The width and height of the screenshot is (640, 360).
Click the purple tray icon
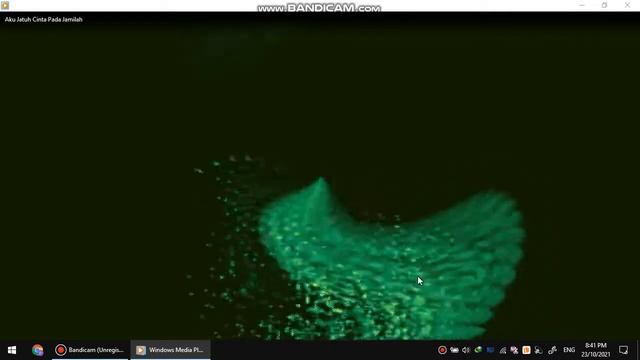click(514, 350)
